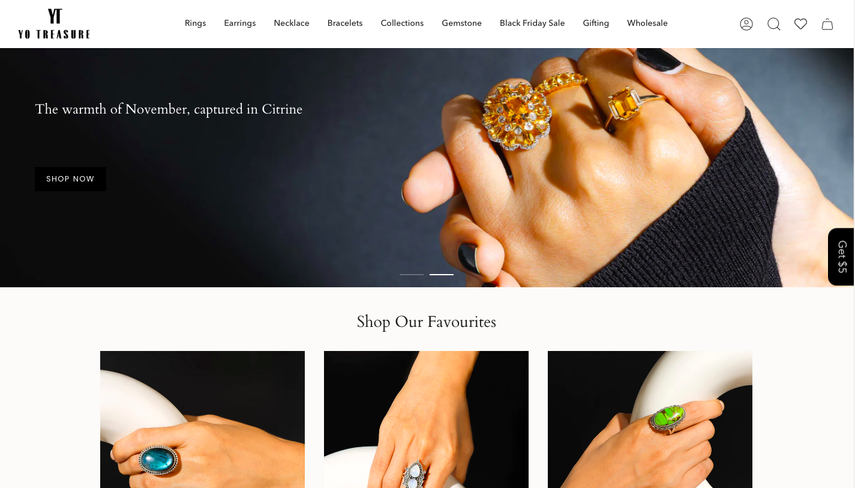Expand the Gemstone menu
Image resolution: width=855 pixels, height=488 pixels.
461,23
